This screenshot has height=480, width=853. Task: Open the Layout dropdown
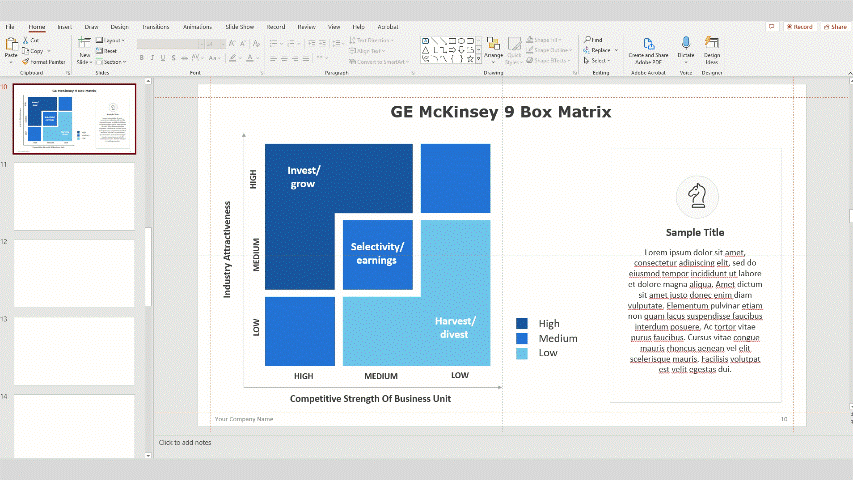coord(110,41)
